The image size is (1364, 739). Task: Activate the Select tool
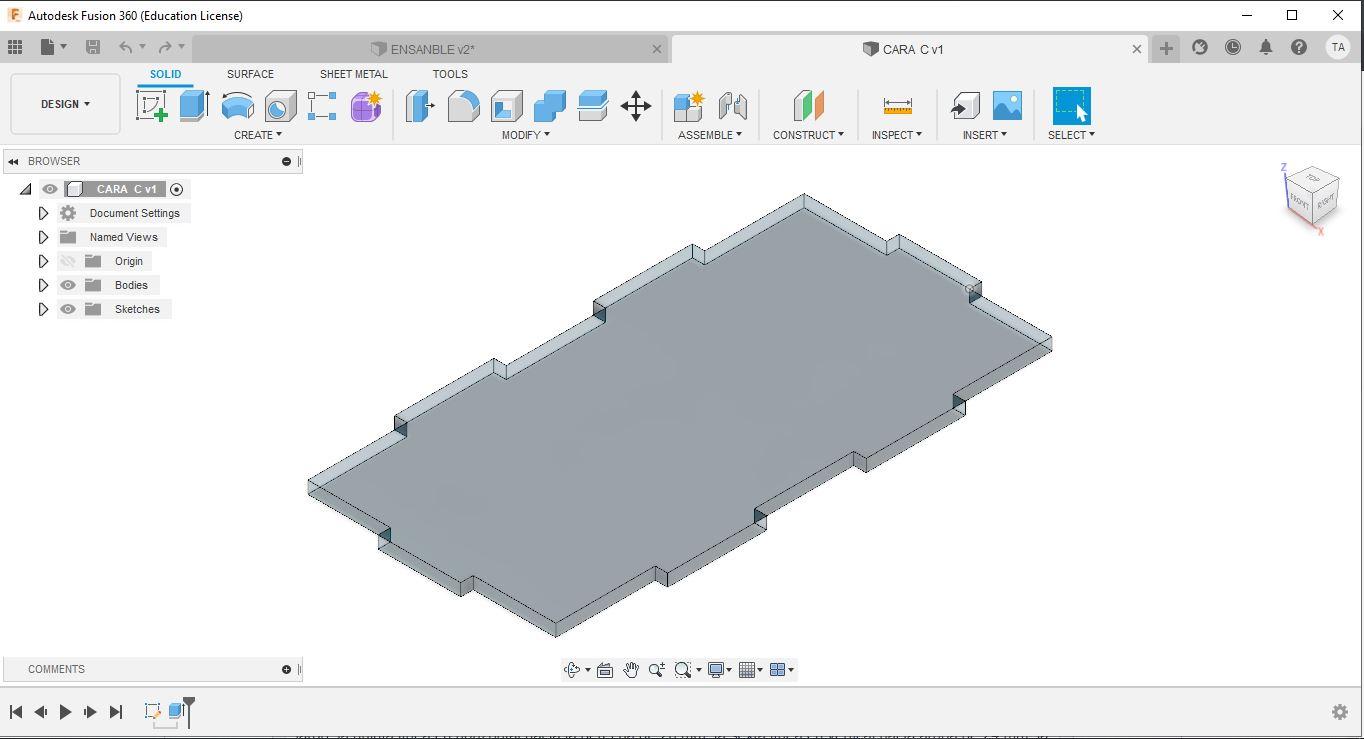[x=1071, y=106]
